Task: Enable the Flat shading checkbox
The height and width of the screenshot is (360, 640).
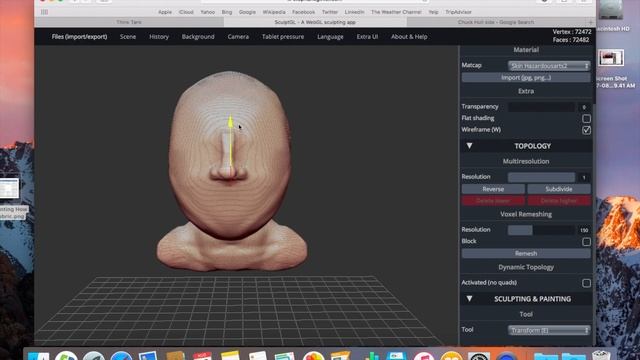Action: point(586,118)
